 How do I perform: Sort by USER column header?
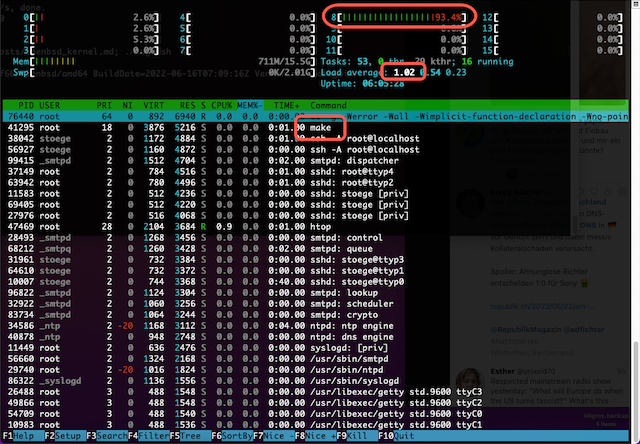pyautogui.click(x=49, y=105)
